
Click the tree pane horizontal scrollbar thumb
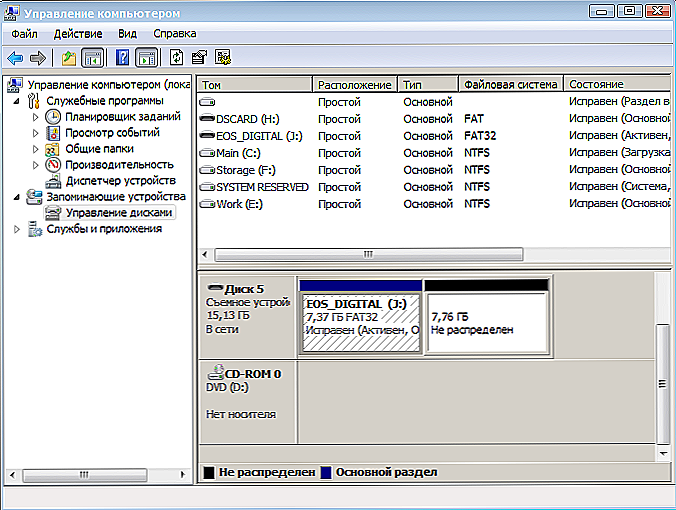(84, 475)
